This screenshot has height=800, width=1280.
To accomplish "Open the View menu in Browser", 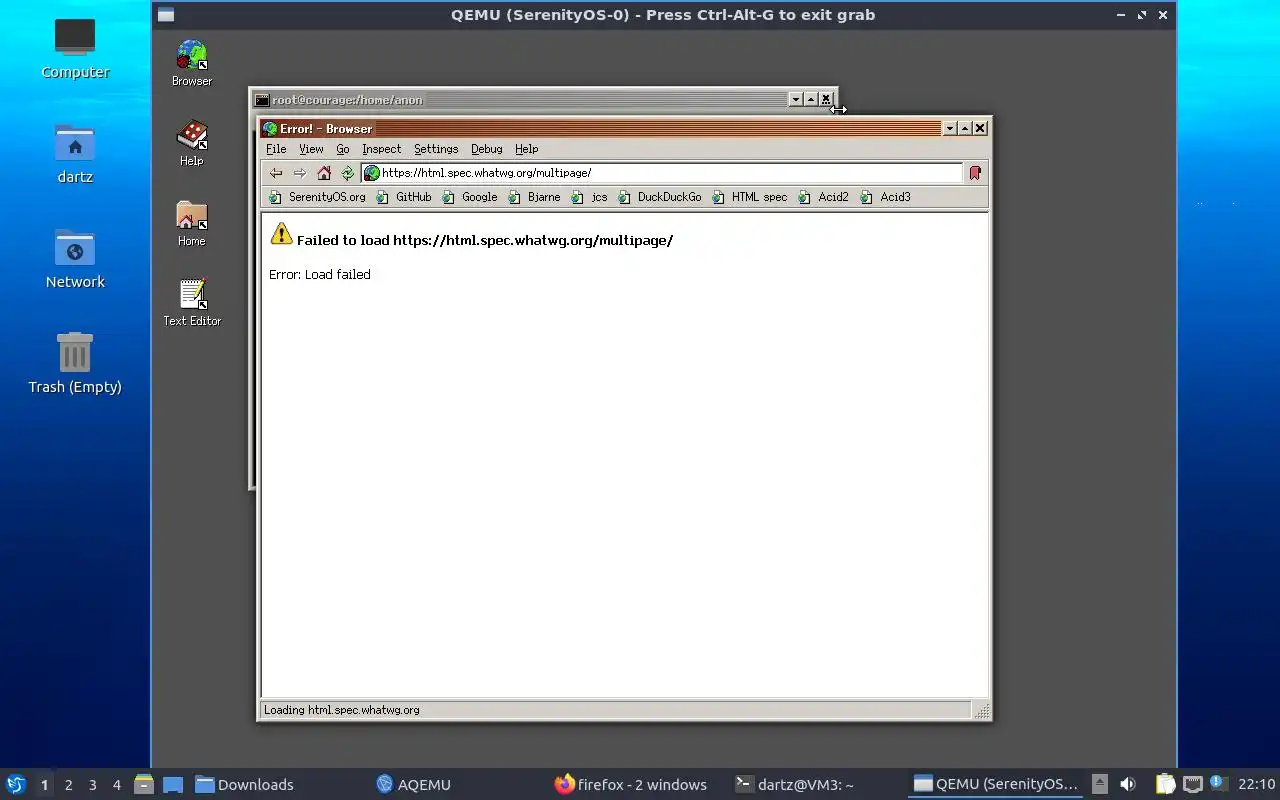I will click(x=311, y=149).
